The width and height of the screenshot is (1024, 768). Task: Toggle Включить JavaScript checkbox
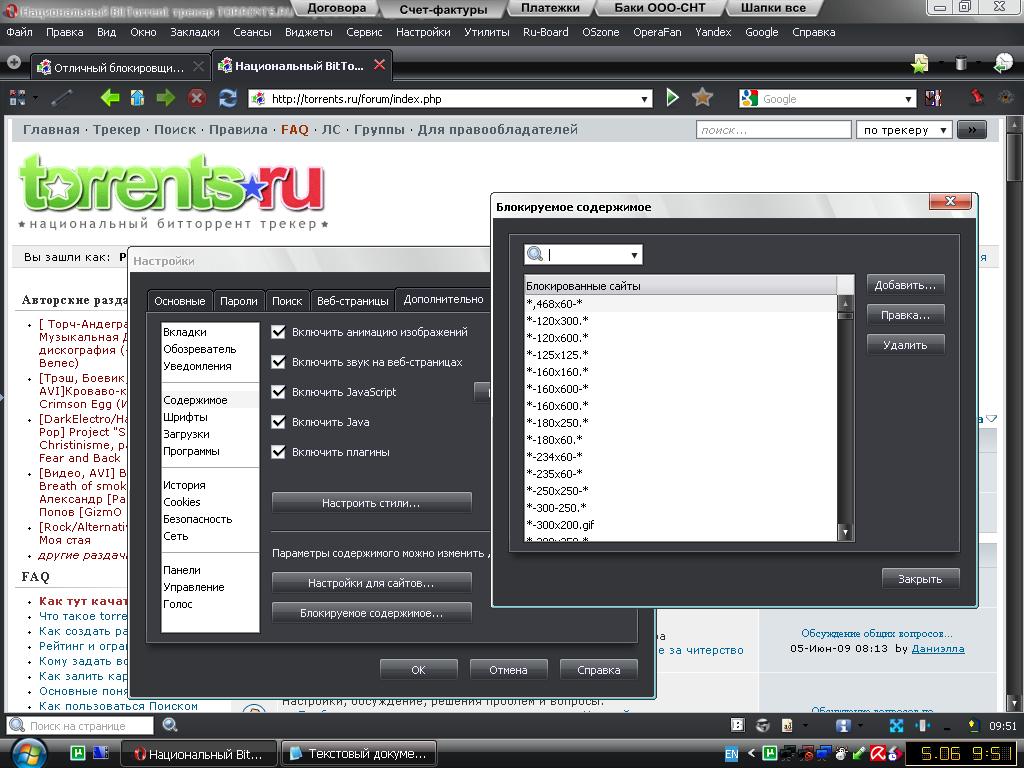point(278,392)
